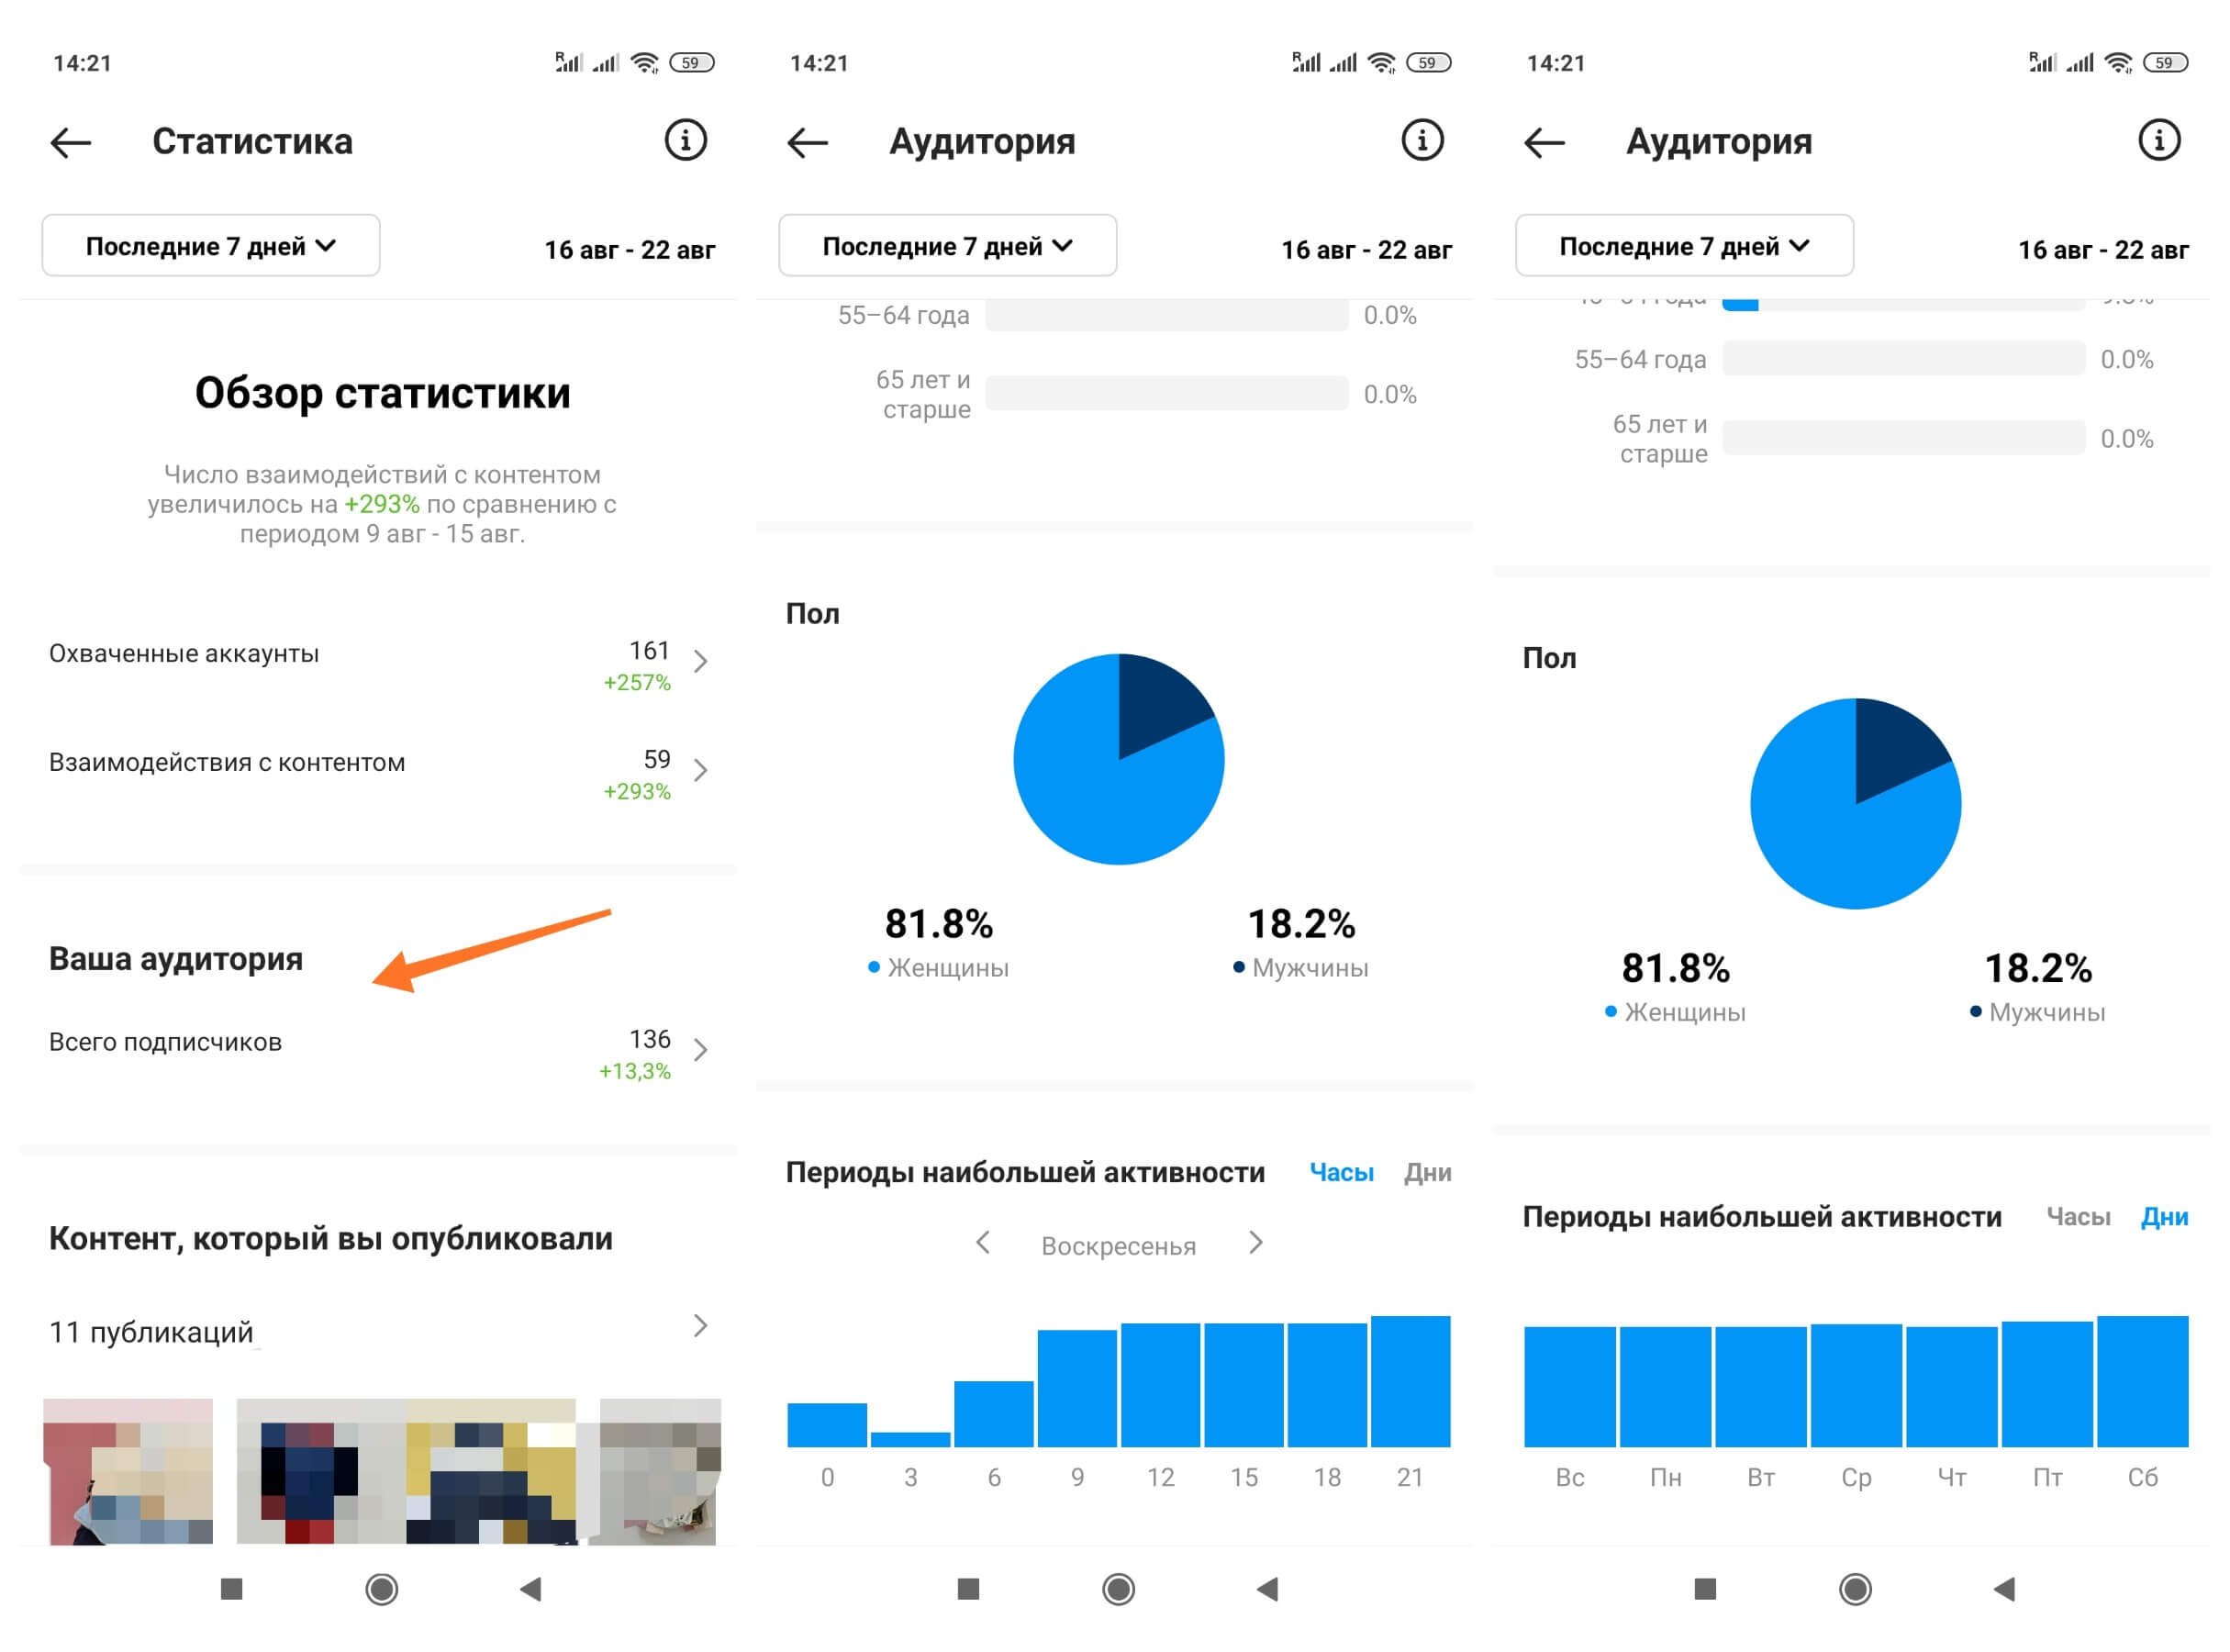
Task: Tap the Сб day activity bar
Action: pyautogui.click(x=2144, y=1382)
